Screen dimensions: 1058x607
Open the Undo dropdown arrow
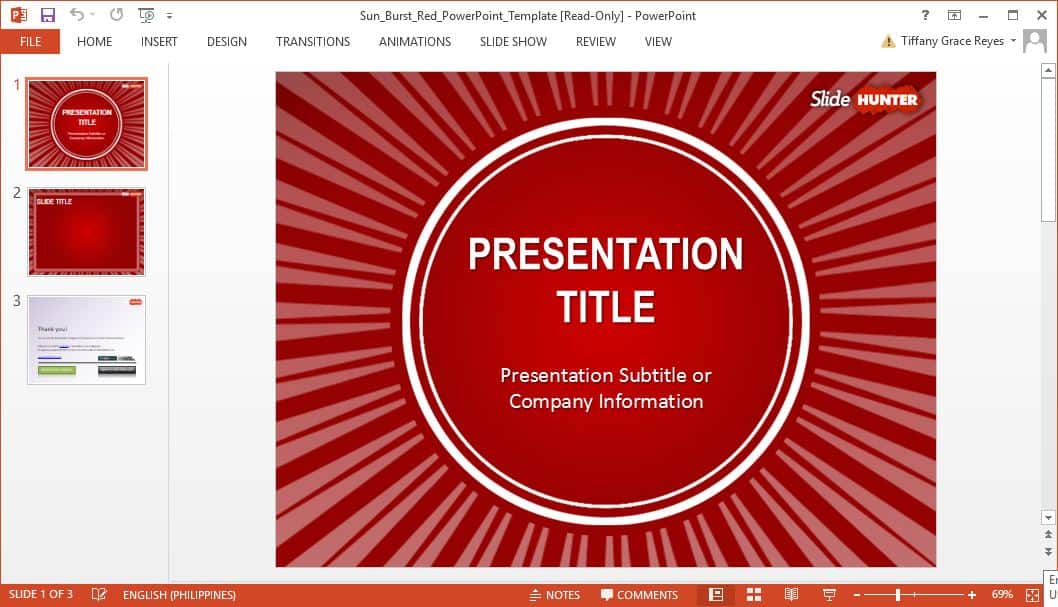pyautogui.click(x=92, y=15)
